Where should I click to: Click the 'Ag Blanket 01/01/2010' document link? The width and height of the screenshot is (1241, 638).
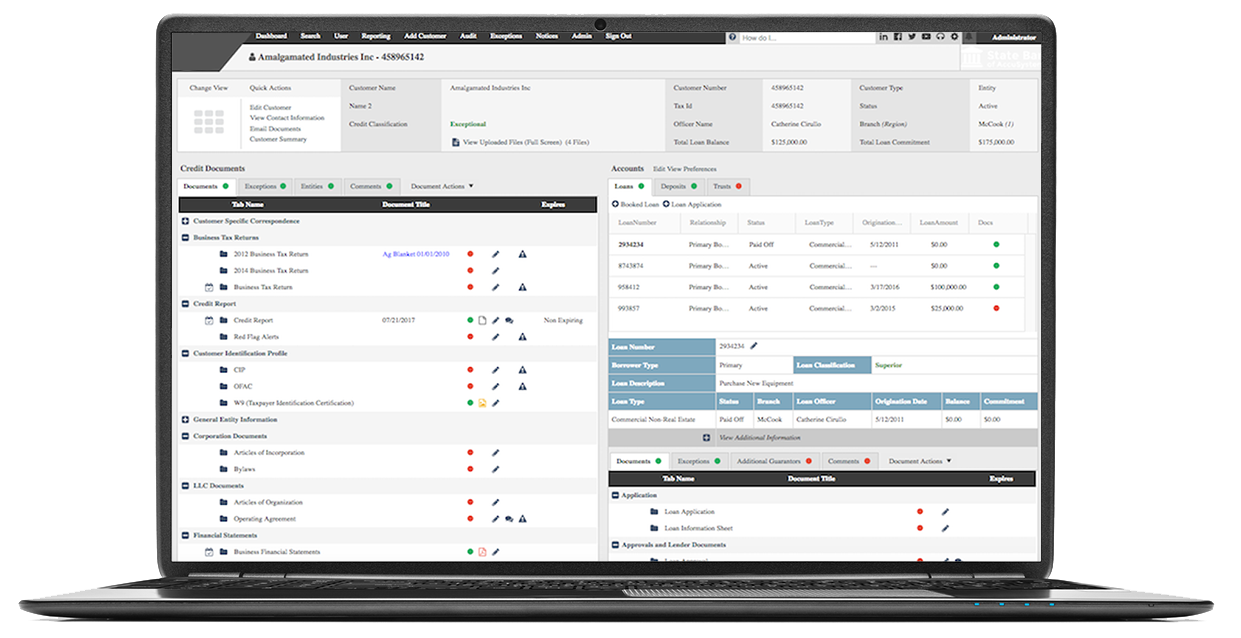[416, 254]
